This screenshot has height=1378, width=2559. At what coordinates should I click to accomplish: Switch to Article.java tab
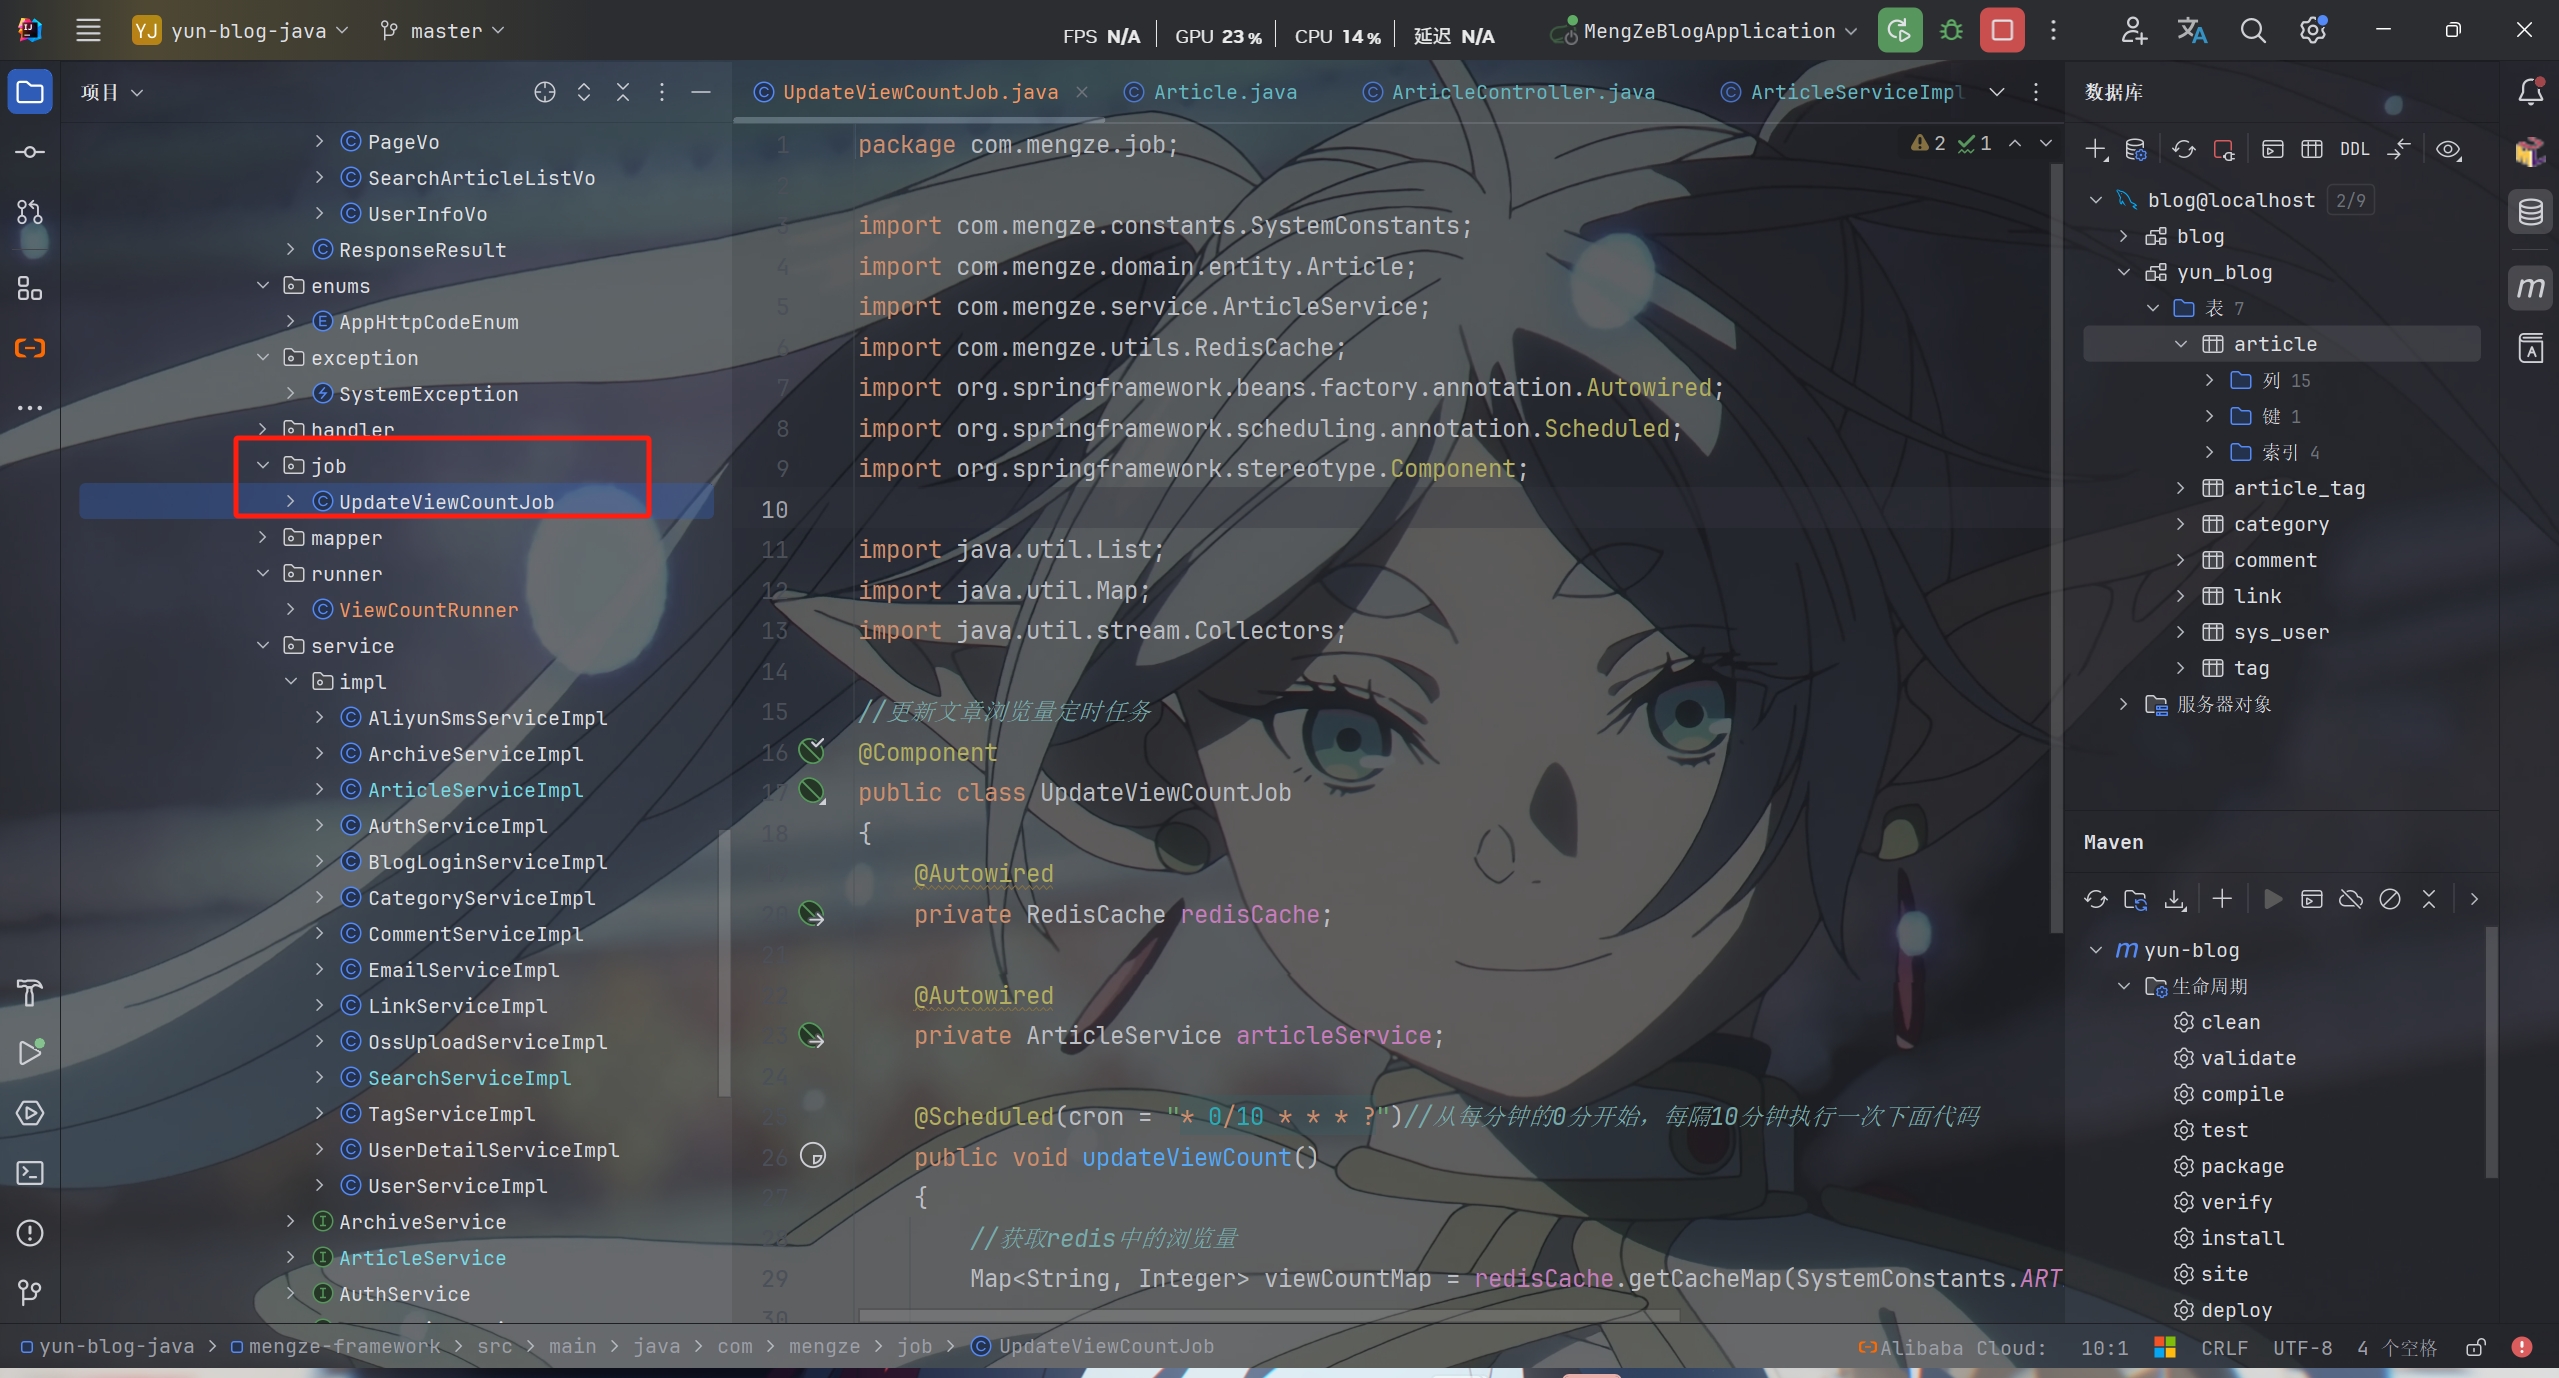[1224, 92]
